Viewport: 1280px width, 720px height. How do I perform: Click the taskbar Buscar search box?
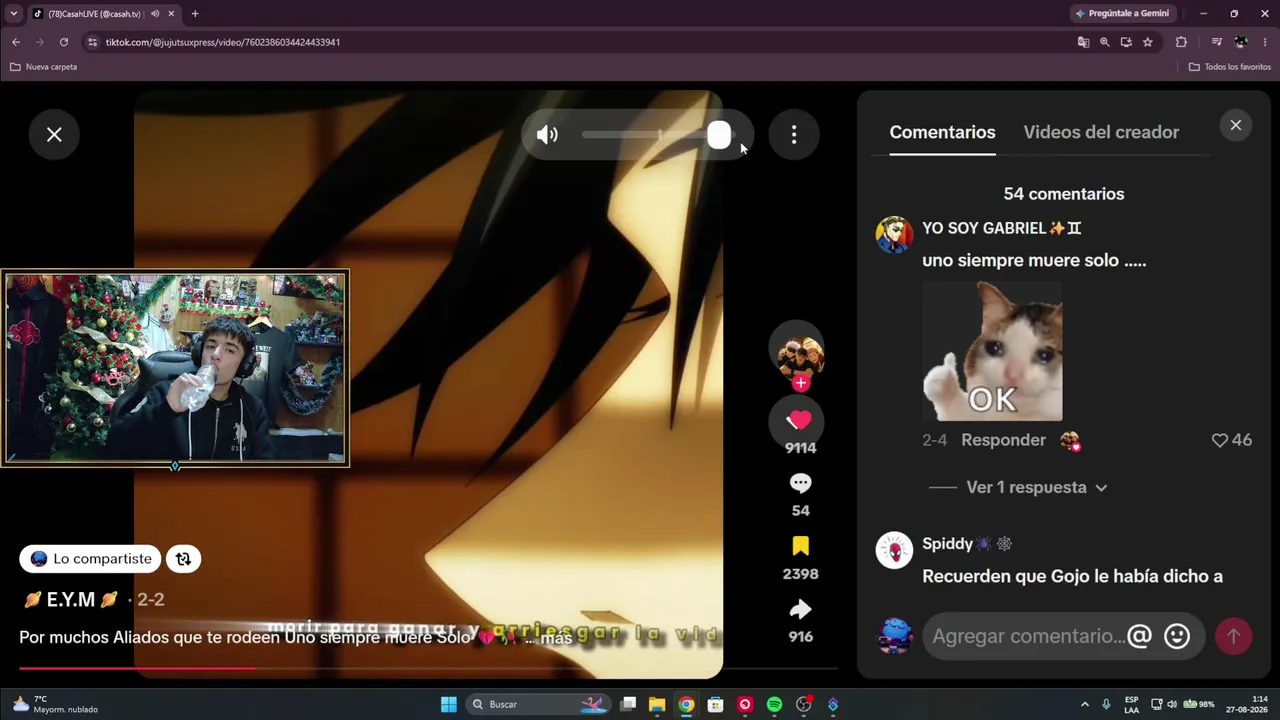click(x=538, y=704)
